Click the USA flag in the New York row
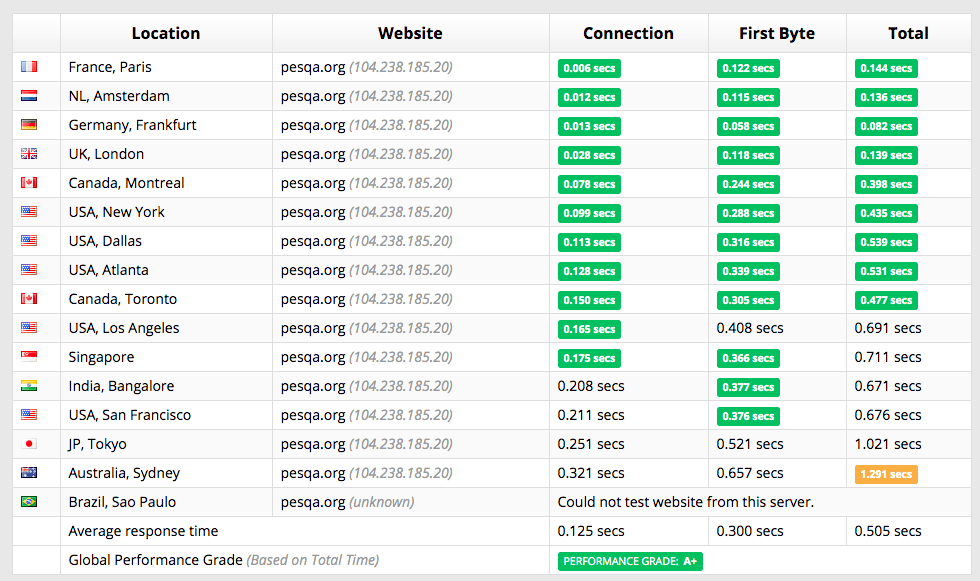 29,211
